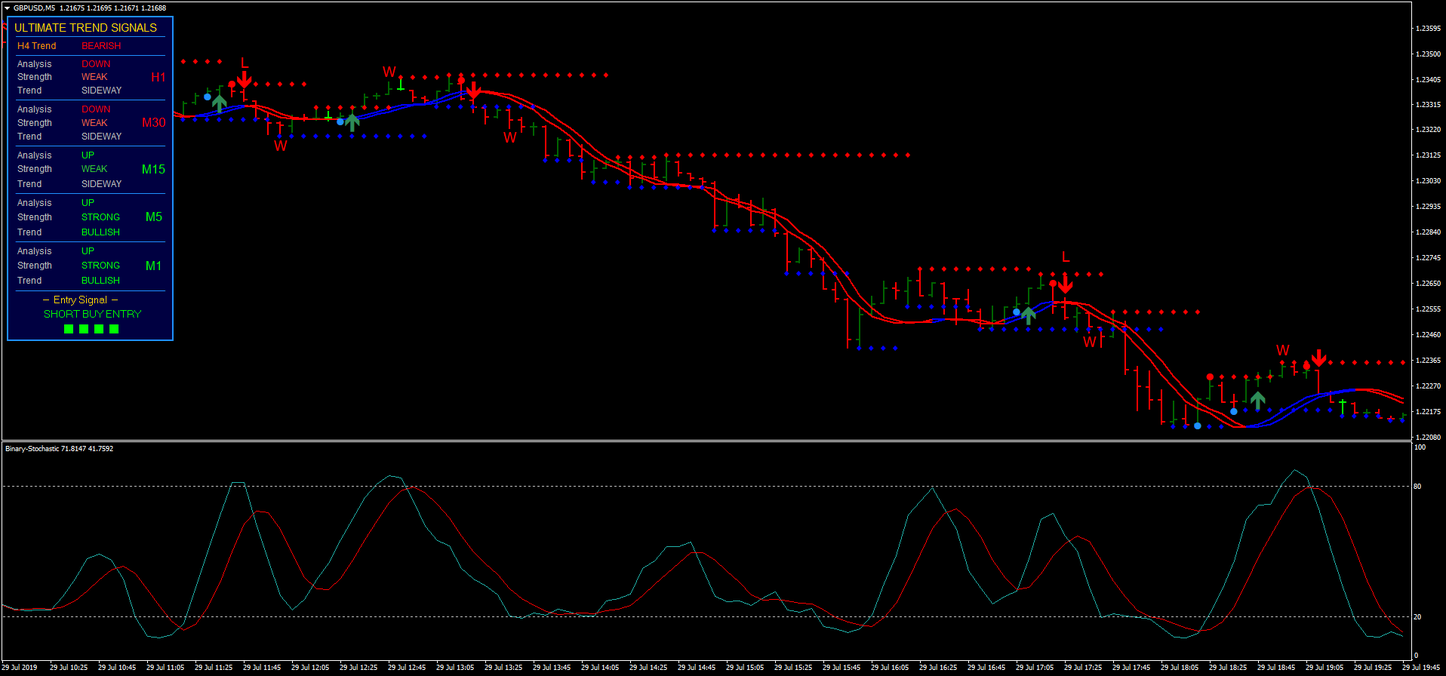
Task: Click the STRONG strength value for M5
Action: 100,217
